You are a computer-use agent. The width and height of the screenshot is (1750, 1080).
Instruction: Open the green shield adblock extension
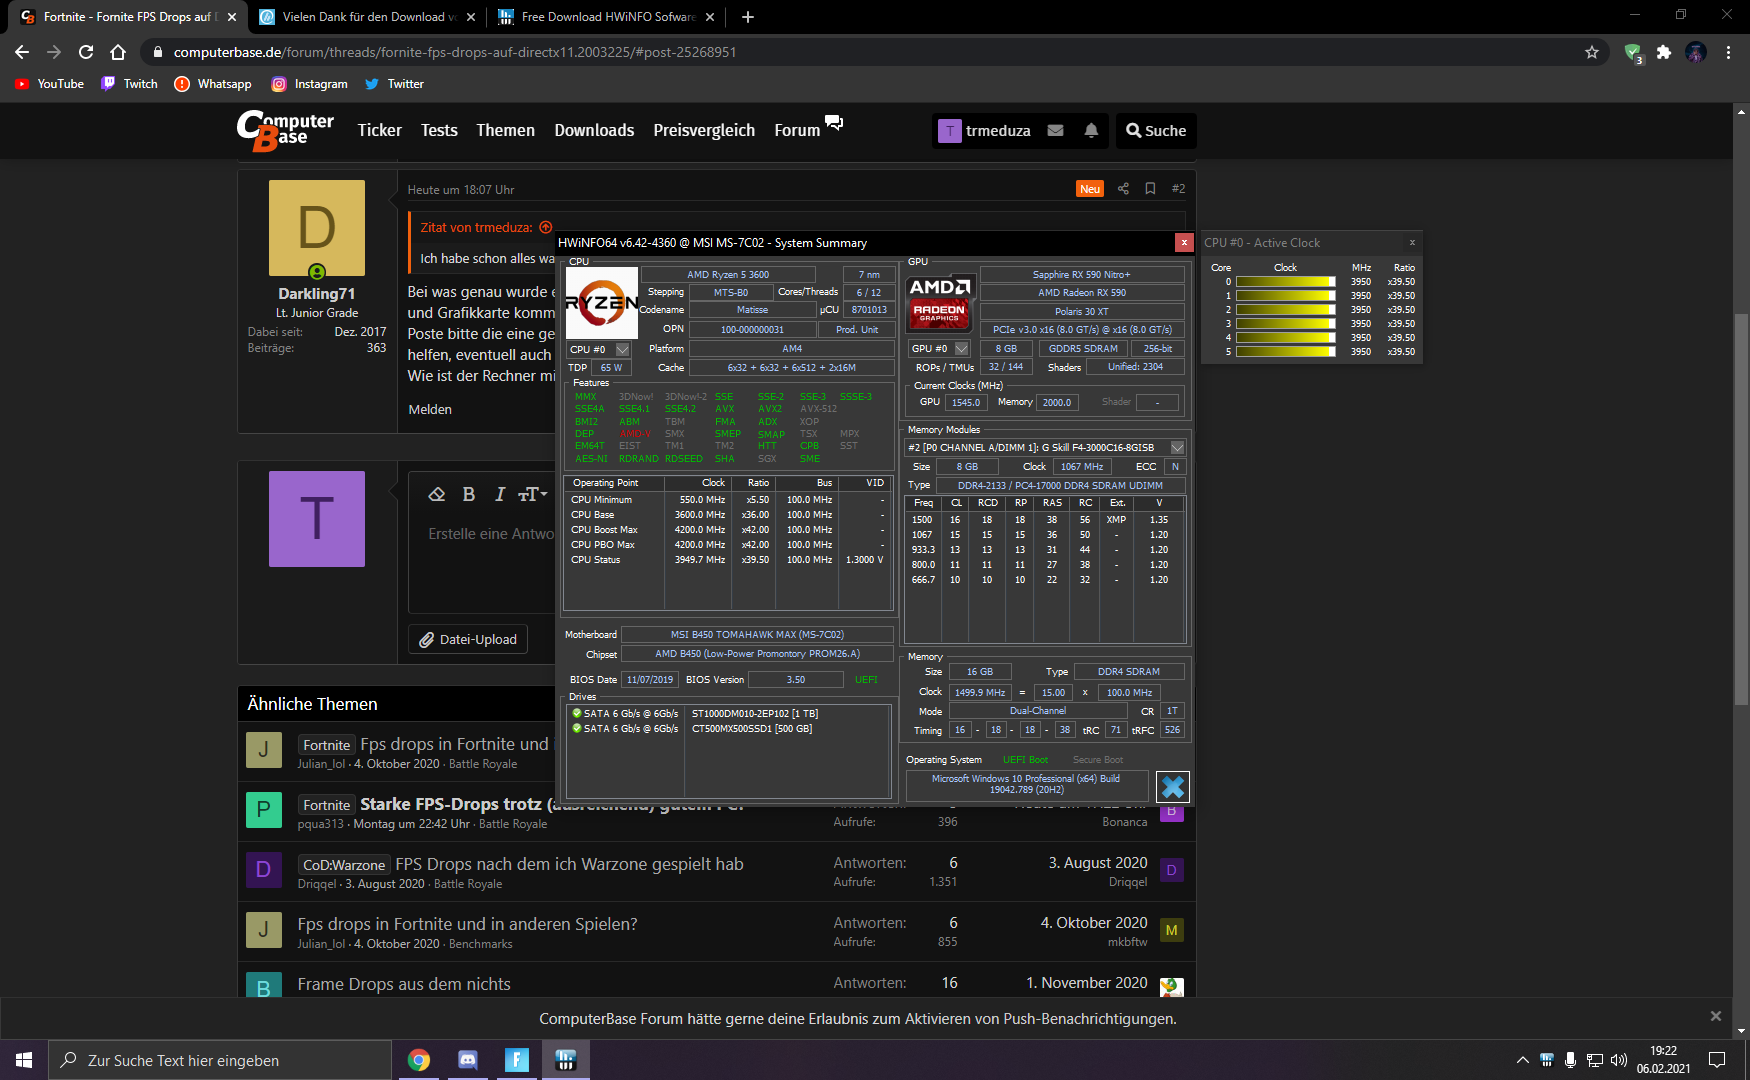pyautogui.click(x=1633, y=53)
